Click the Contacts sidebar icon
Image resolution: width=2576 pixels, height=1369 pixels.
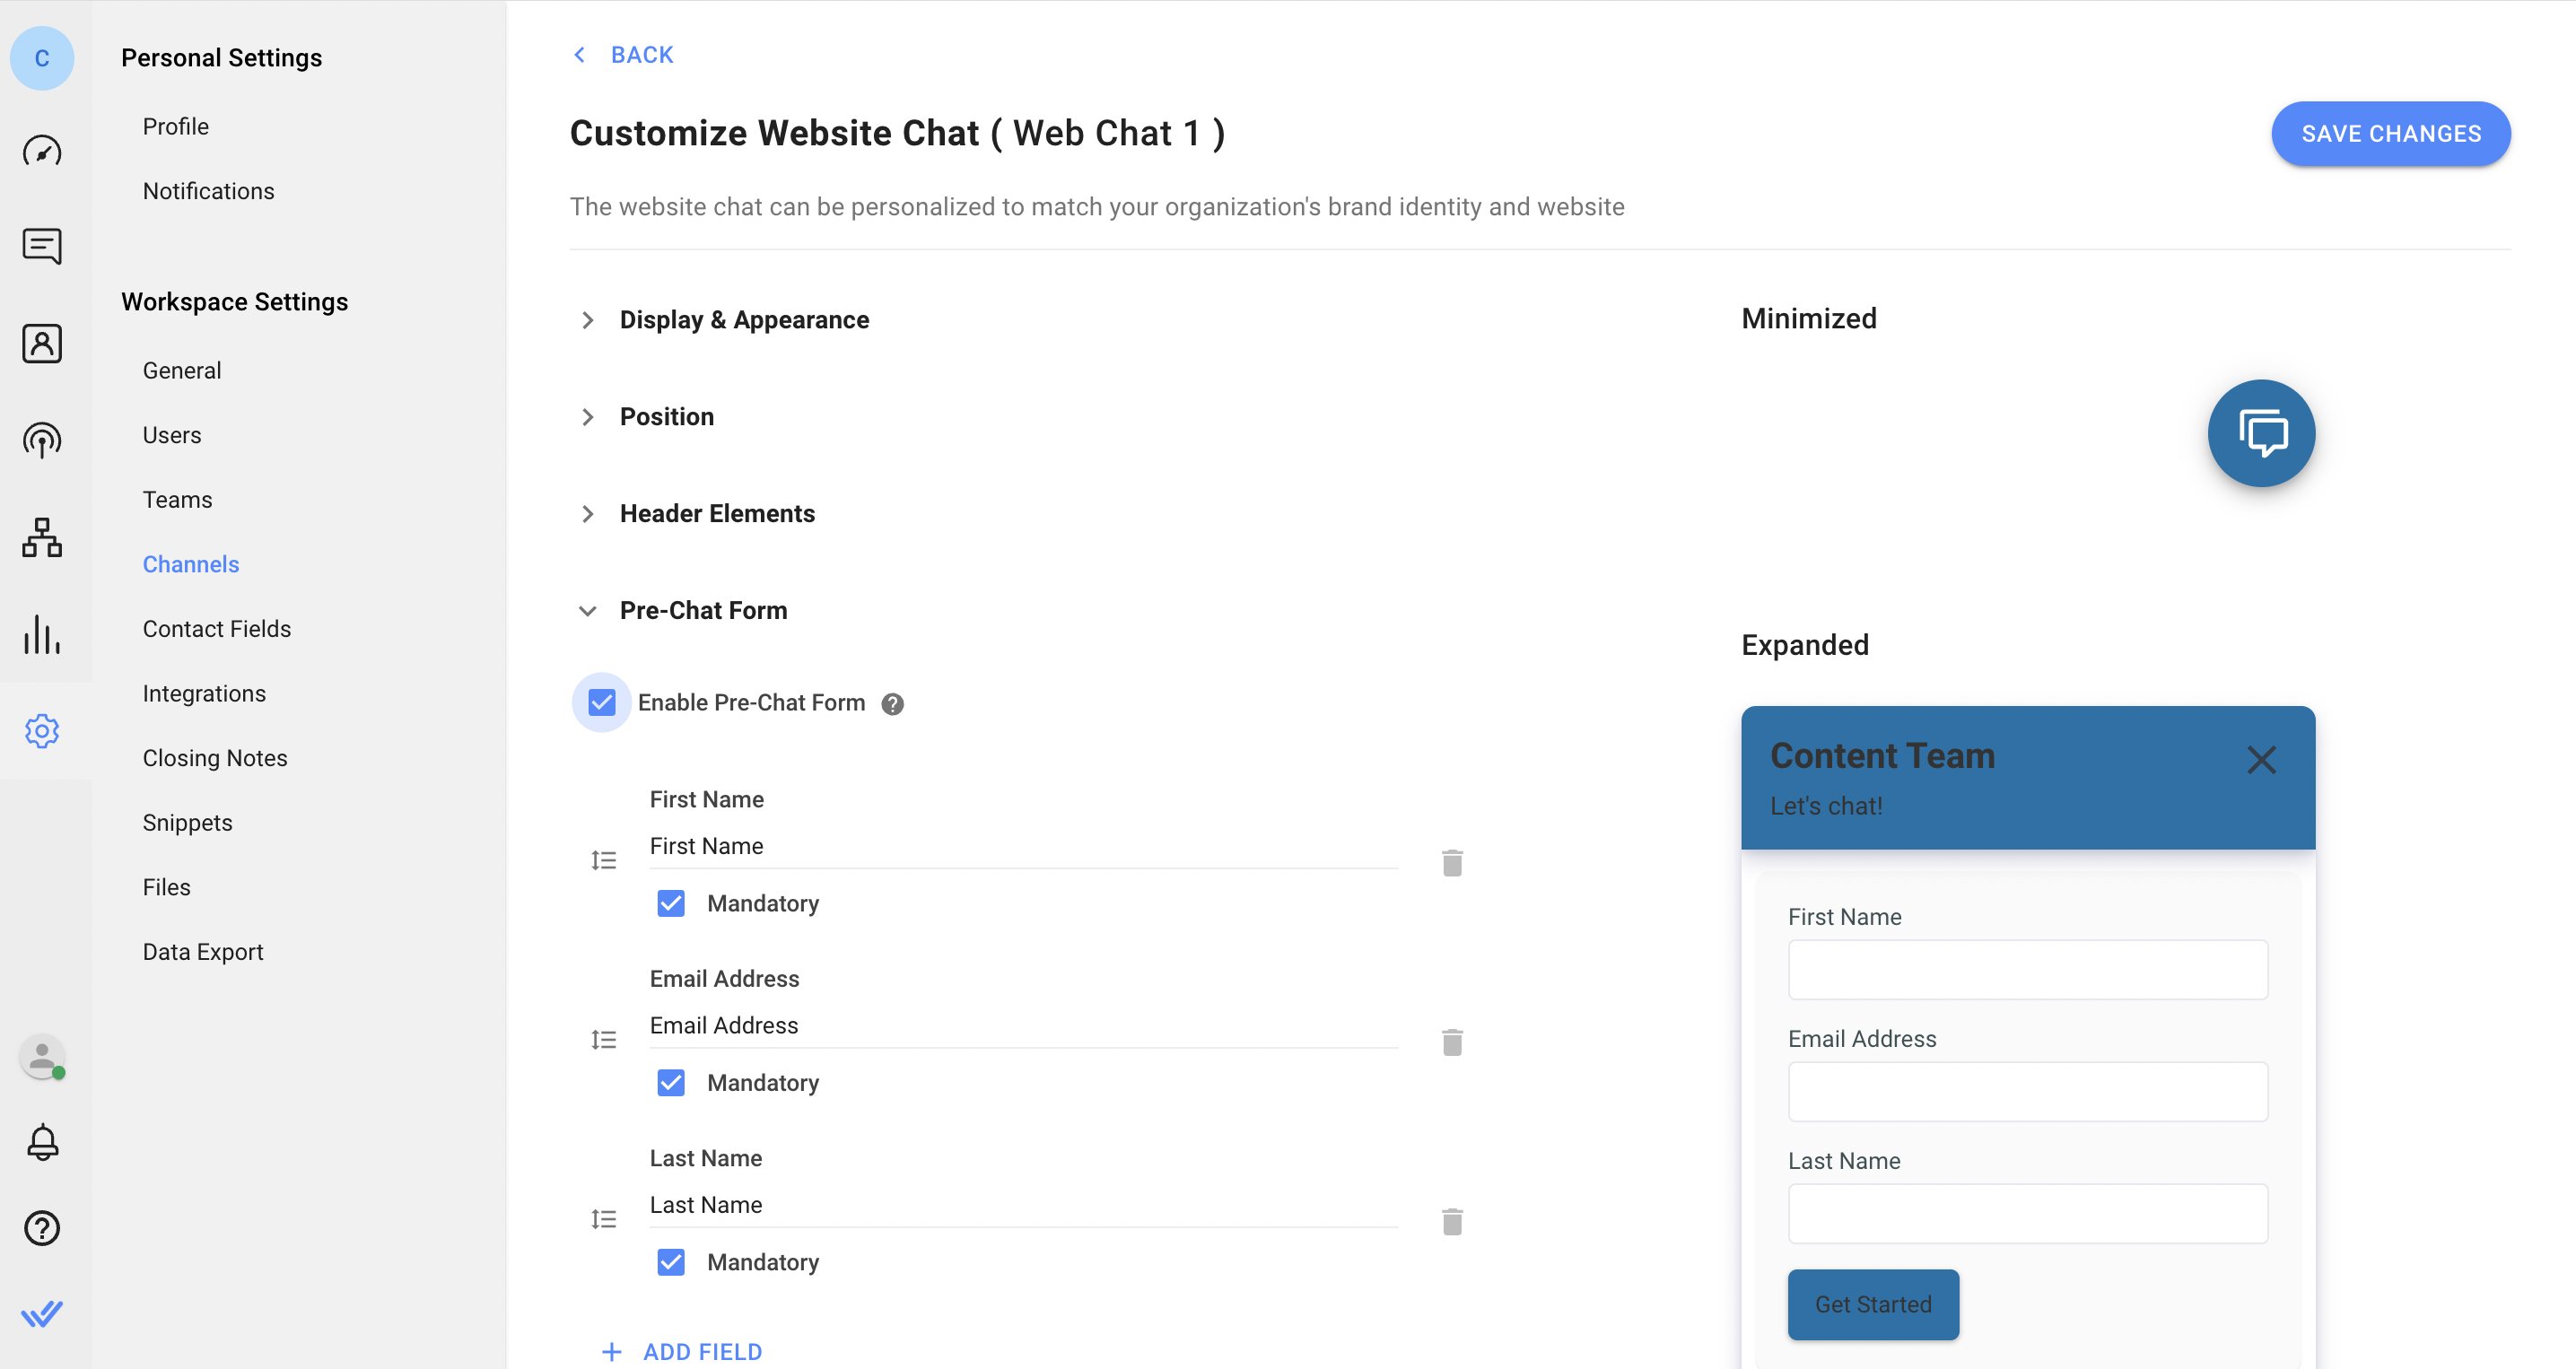coord(44,341)
